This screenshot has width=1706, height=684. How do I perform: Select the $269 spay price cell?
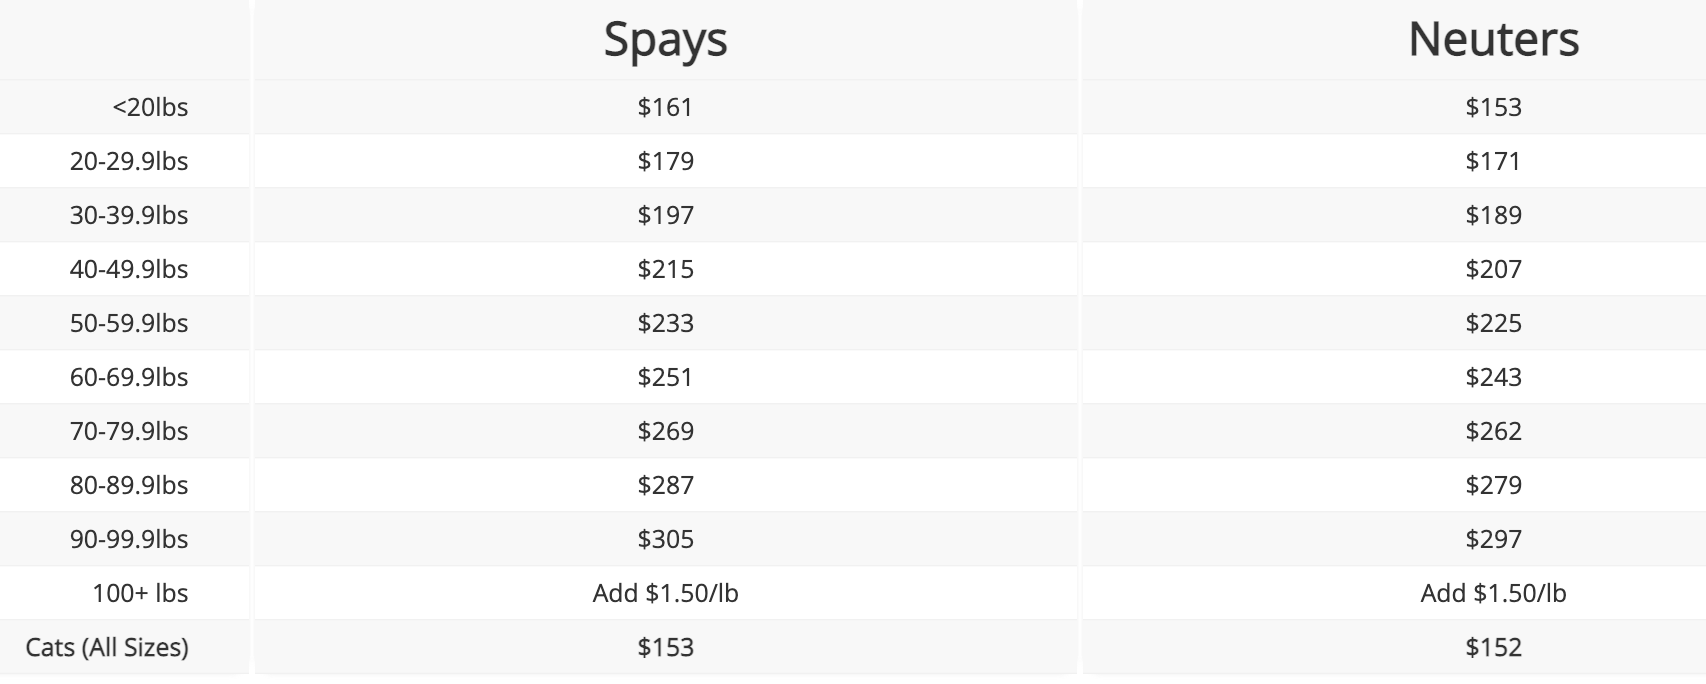pos(665,431)
